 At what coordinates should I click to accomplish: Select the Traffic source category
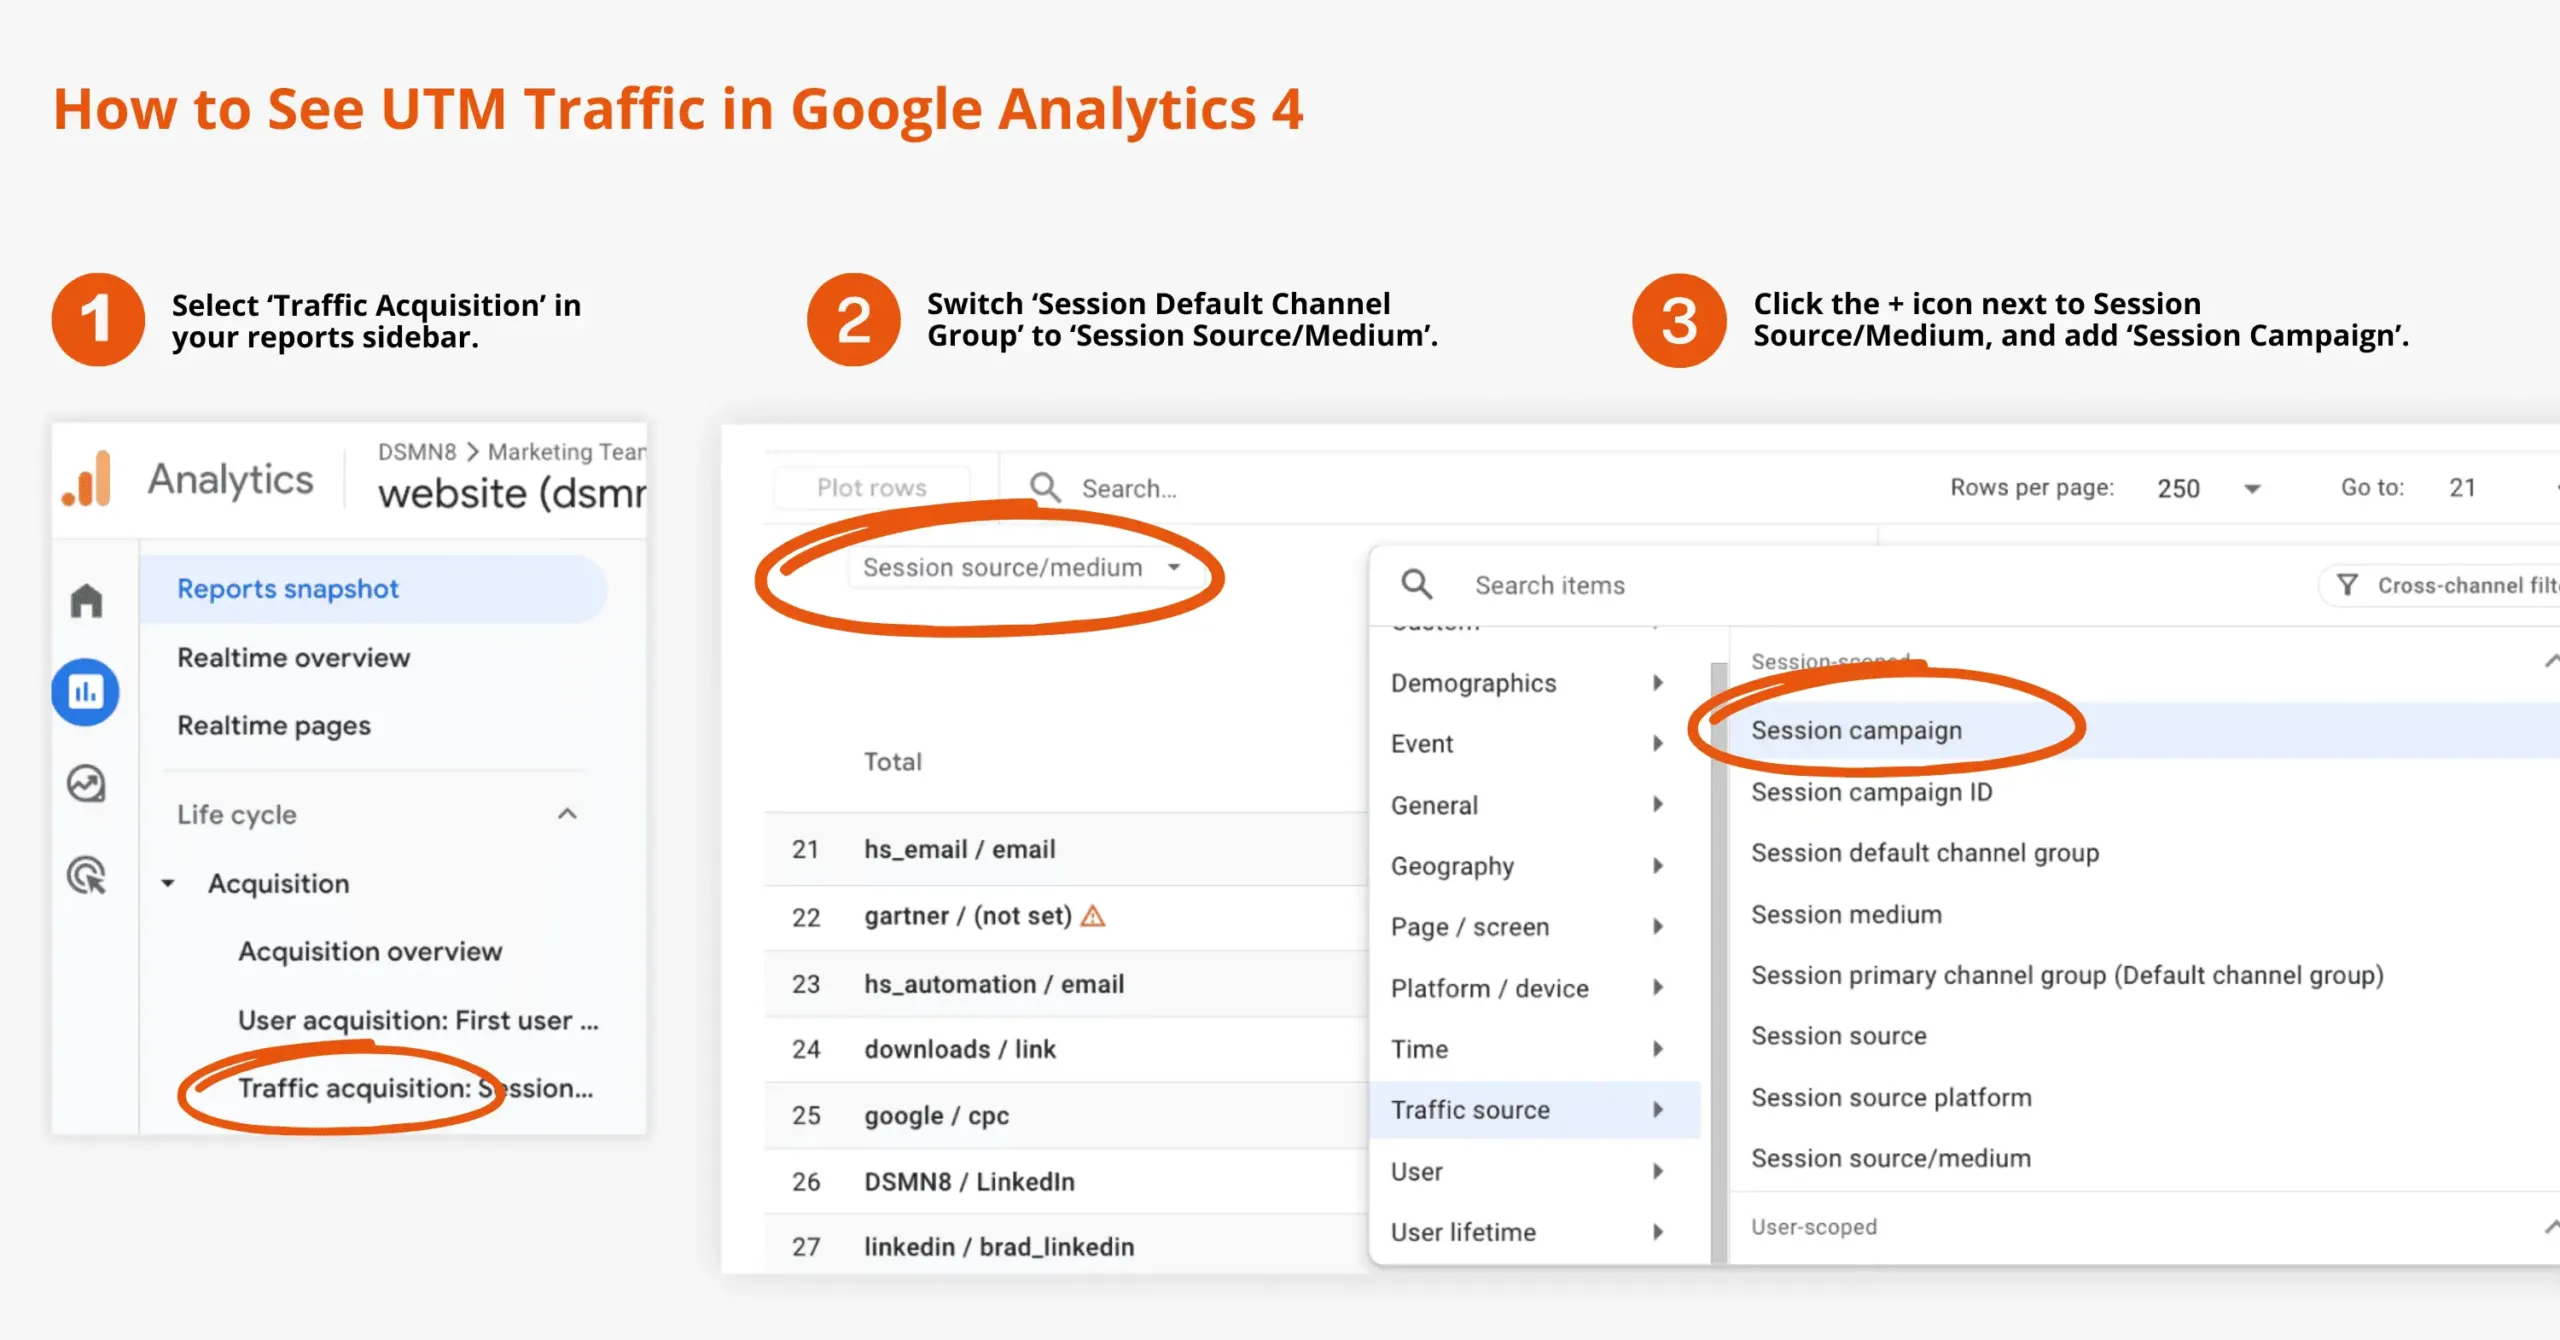pyautogui.click(x=1534, y=1110)
